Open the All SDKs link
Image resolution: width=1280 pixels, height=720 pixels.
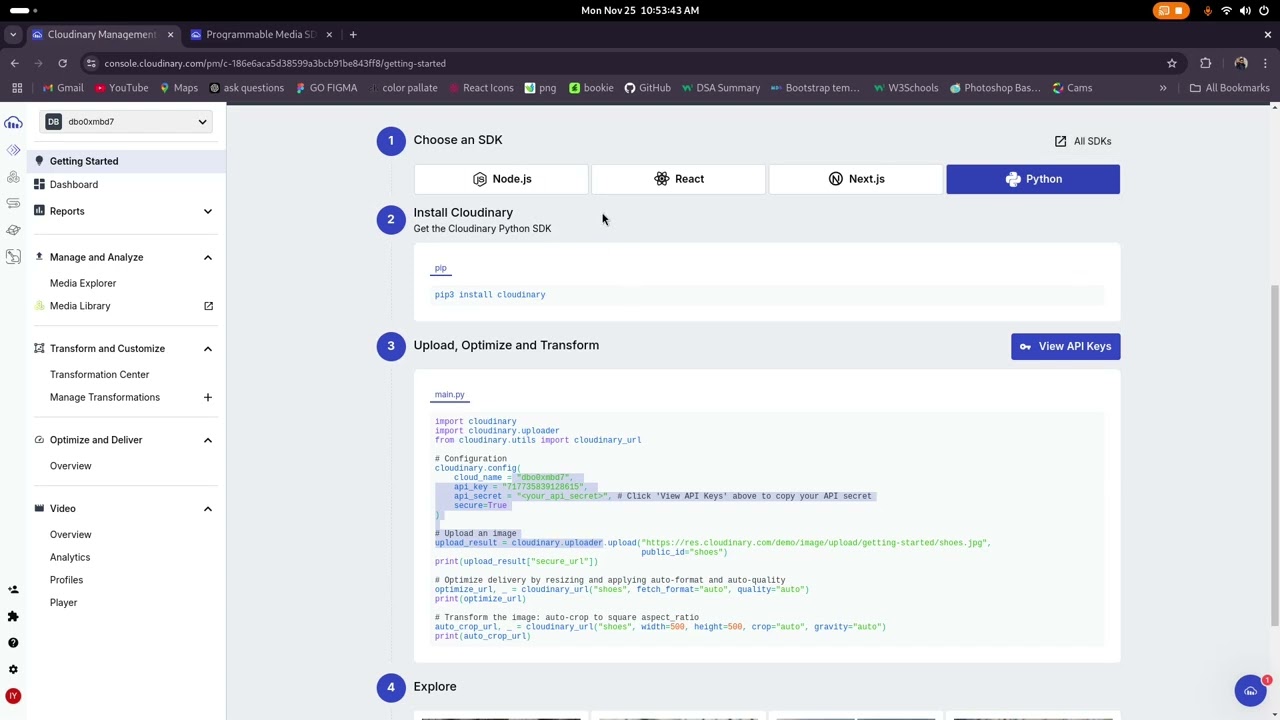point(1083,141)
